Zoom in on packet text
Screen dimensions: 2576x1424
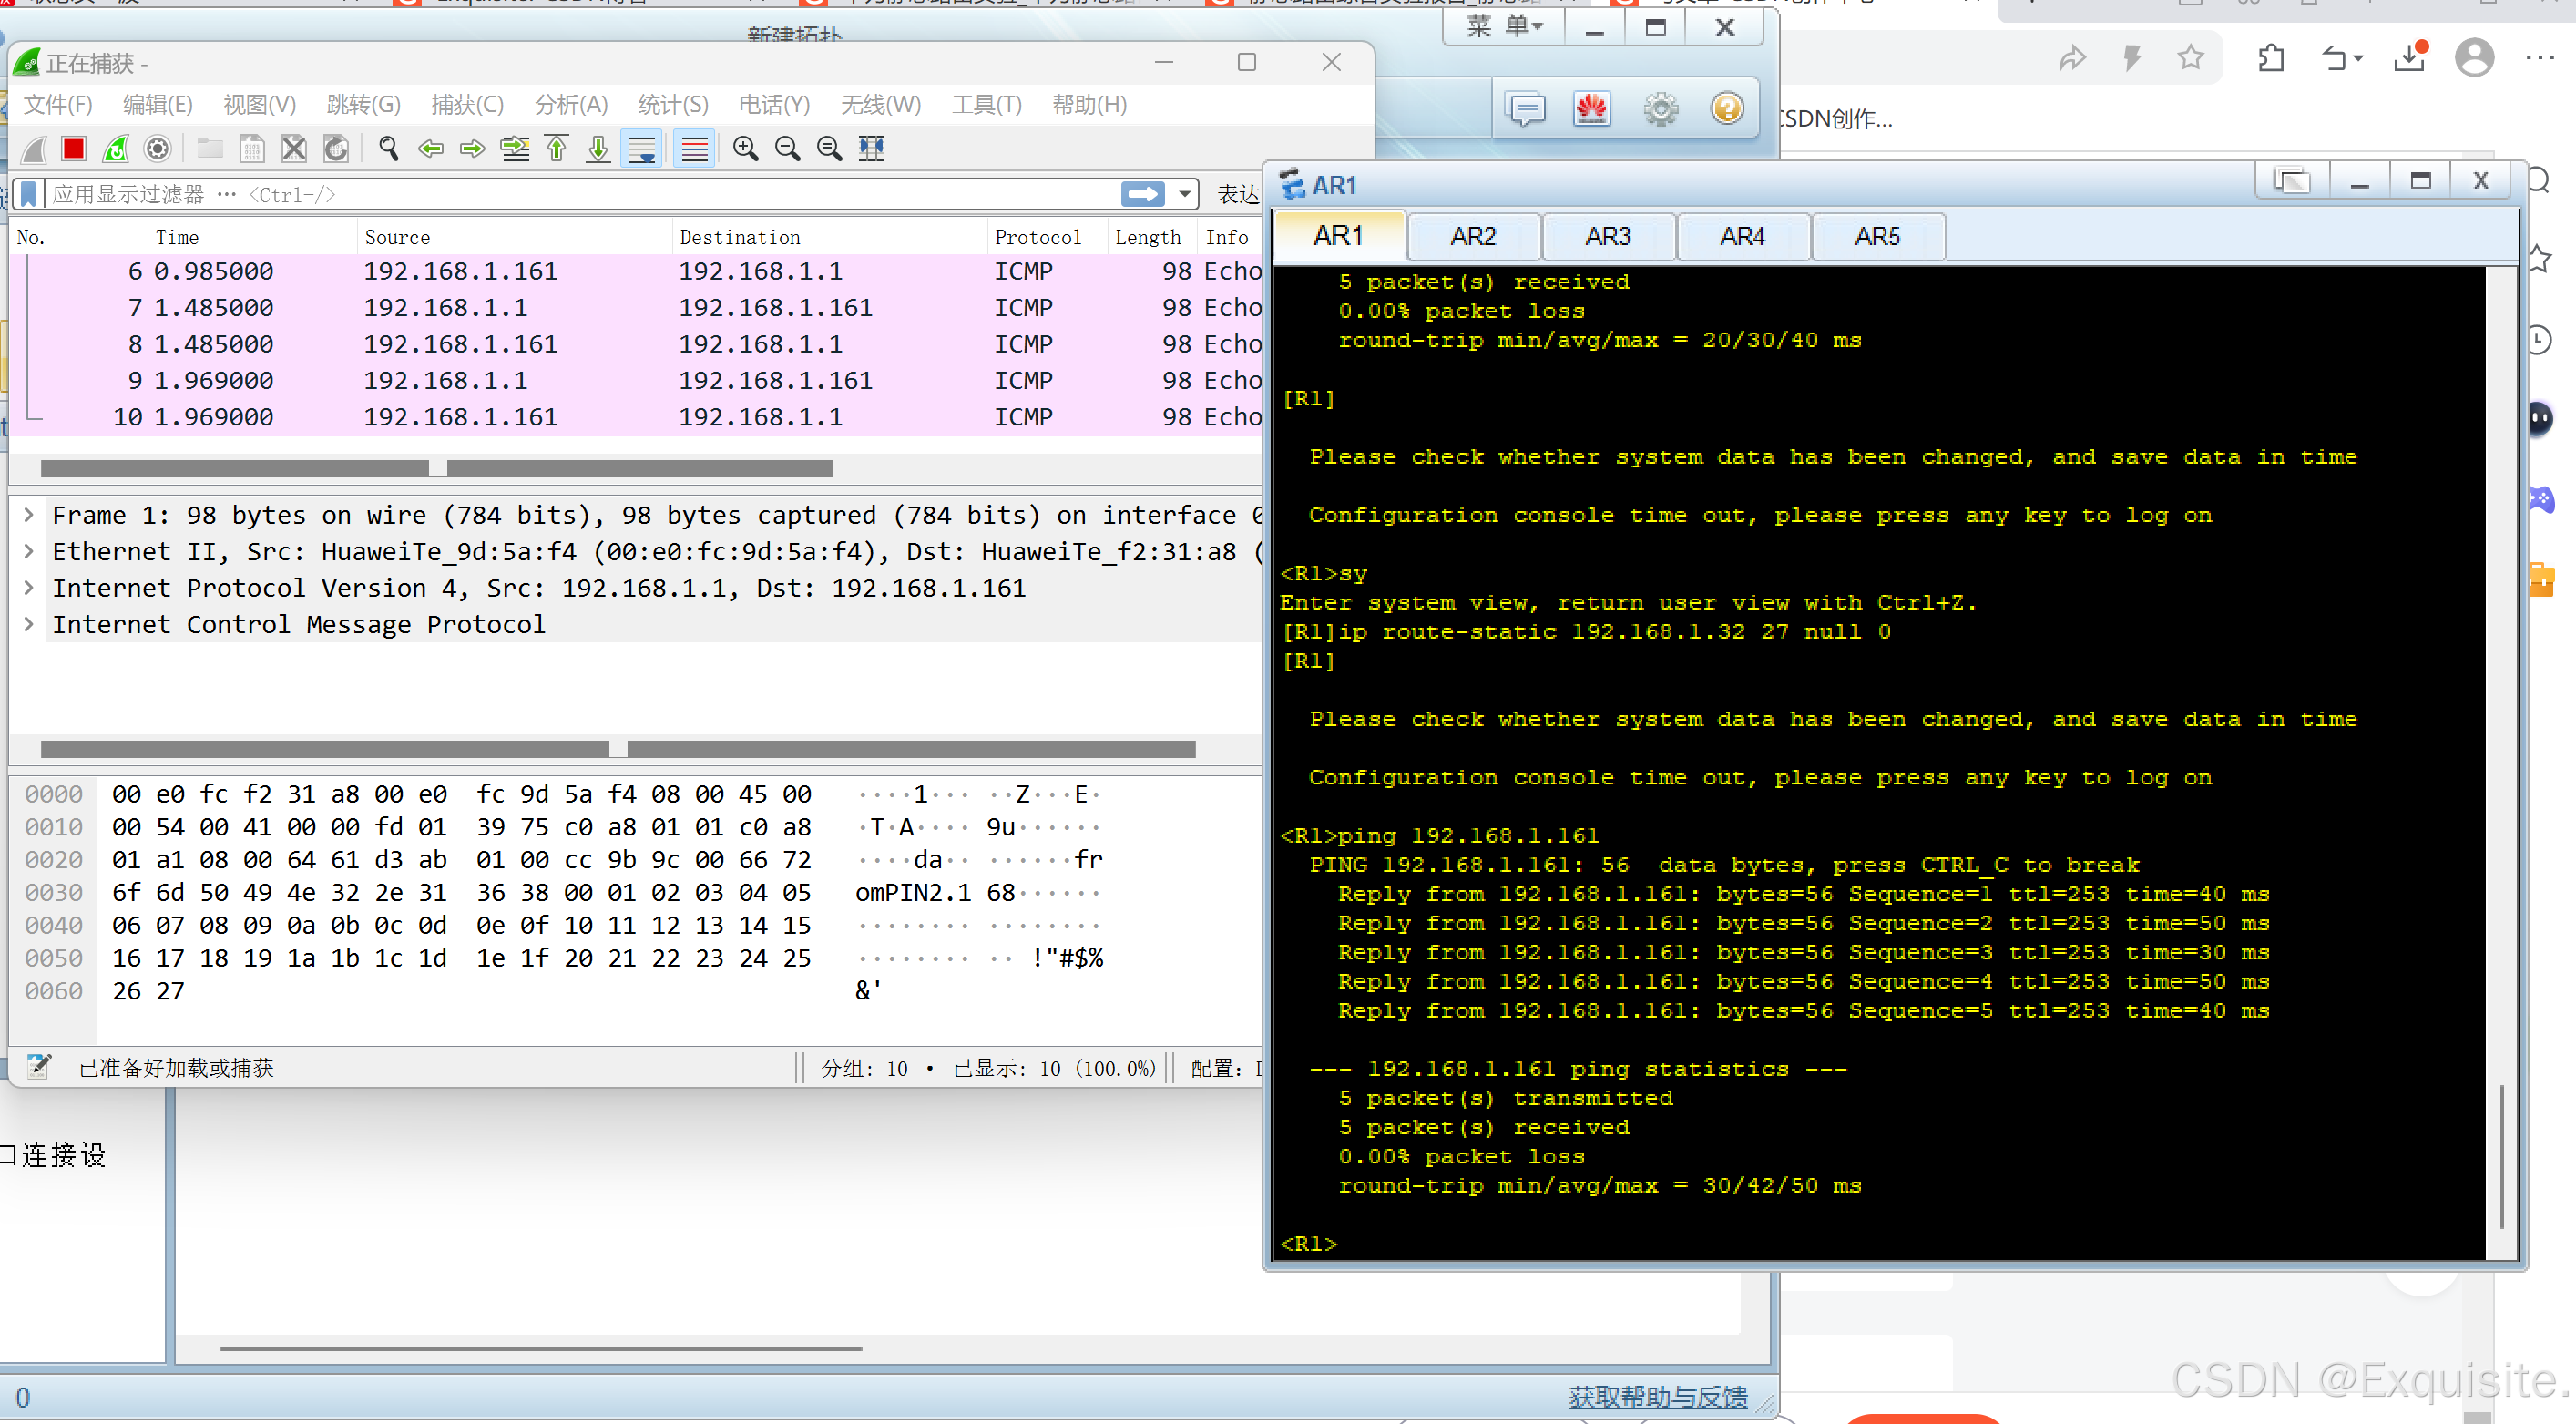click(745, 149)
